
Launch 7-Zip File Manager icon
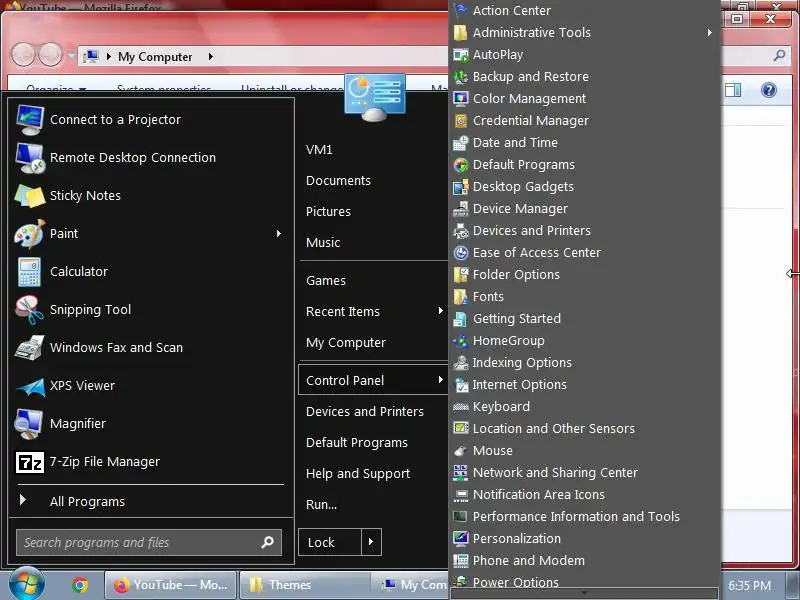(x=30, y=462)
